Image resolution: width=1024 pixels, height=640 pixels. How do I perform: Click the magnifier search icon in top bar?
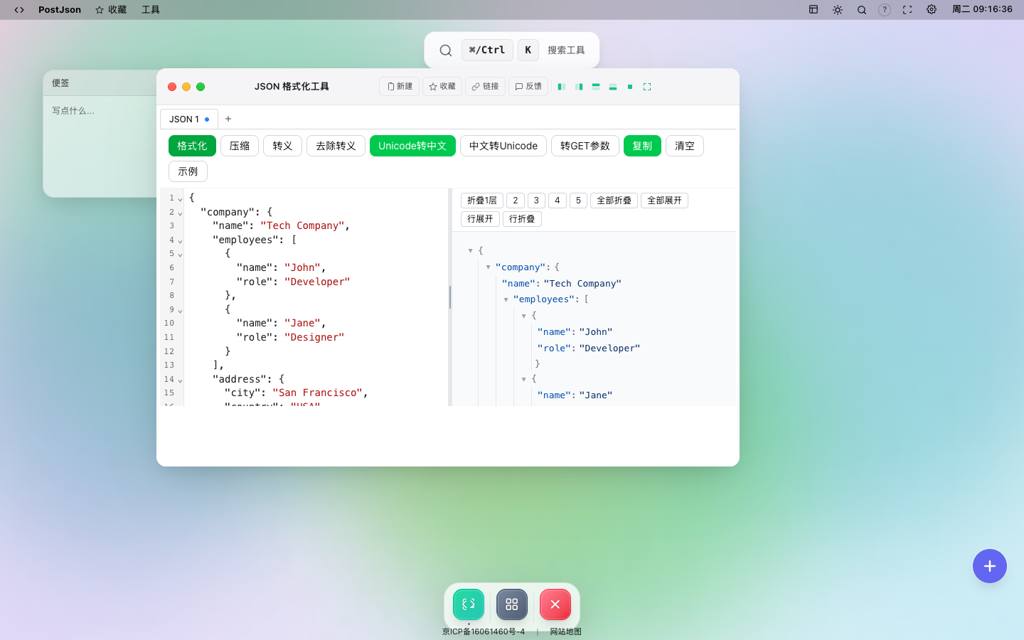[861, 10]
